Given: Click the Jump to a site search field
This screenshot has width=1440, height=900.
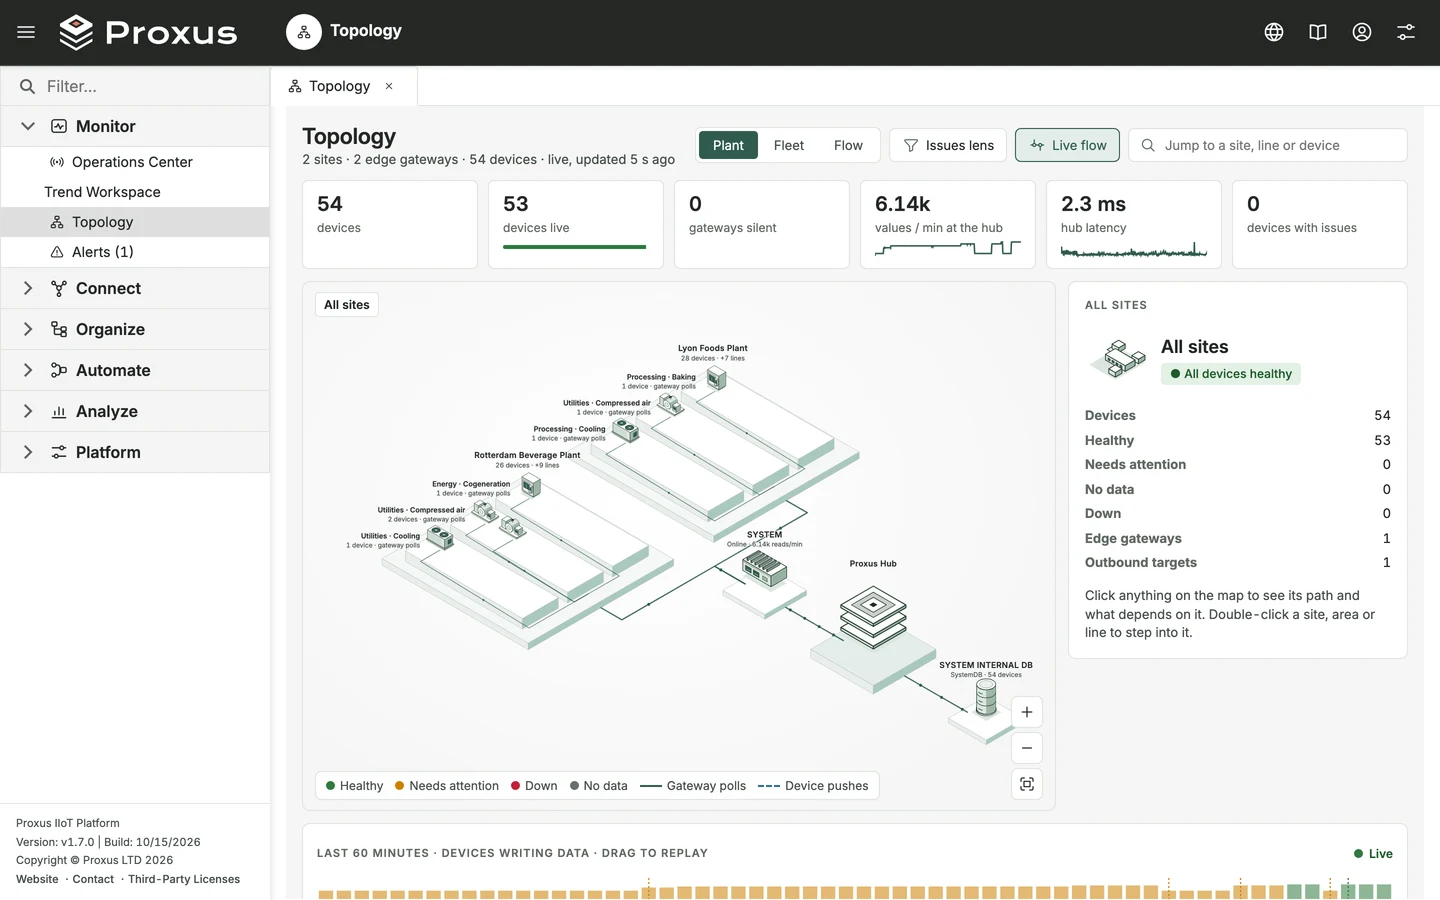Looking at the screenshot, I should [x=1268, y=145].
